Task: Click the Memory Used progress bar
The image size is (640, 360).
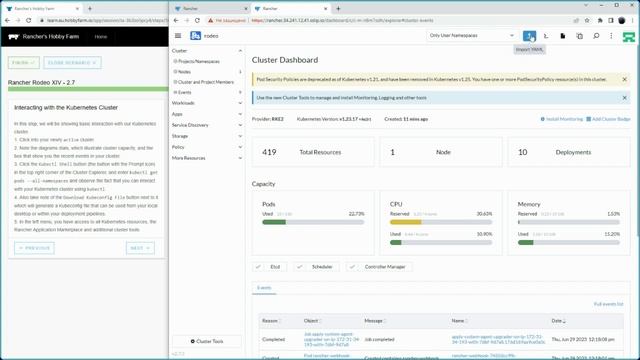Action: [569, 242]
